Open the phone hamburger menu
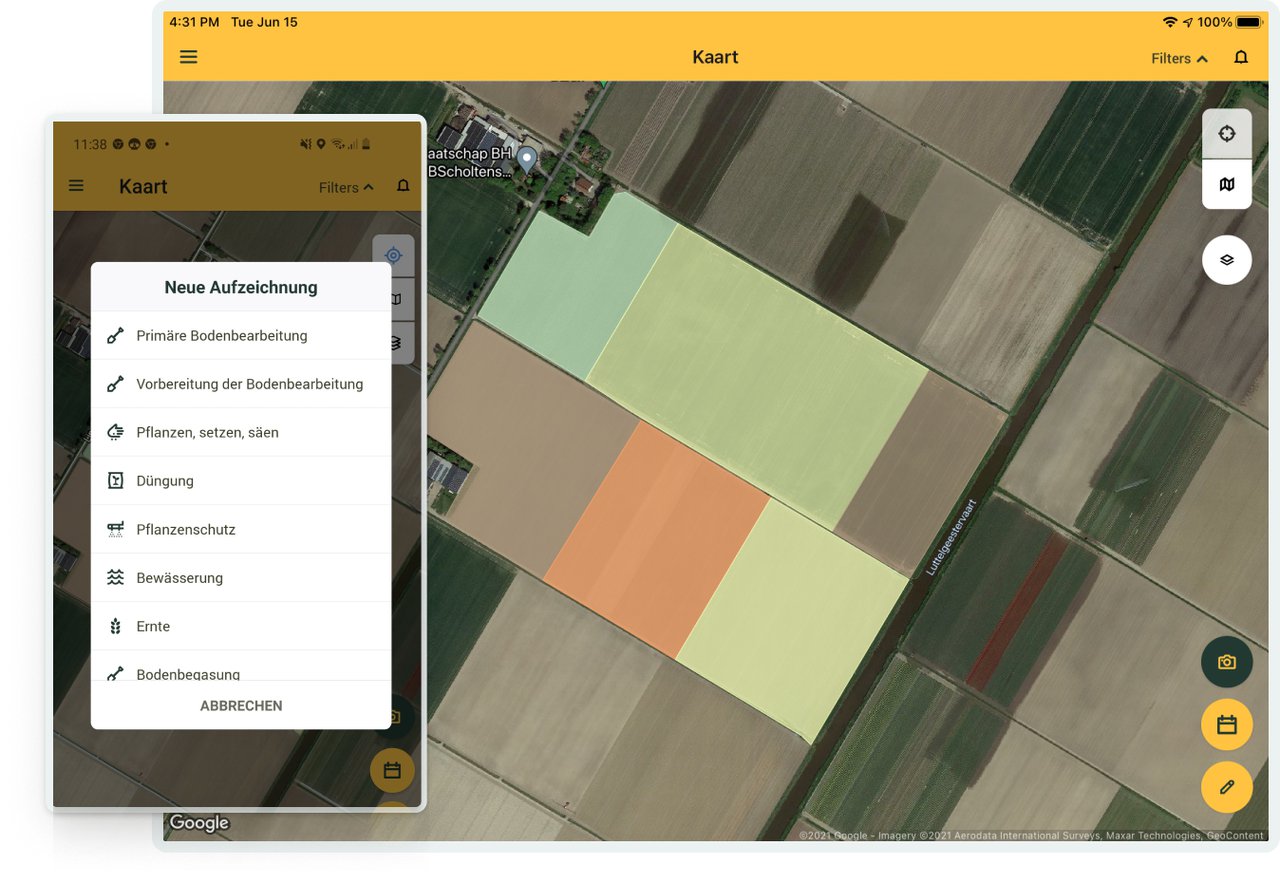The height and width of the screenshot is (883, 1280). pos(76,186)
